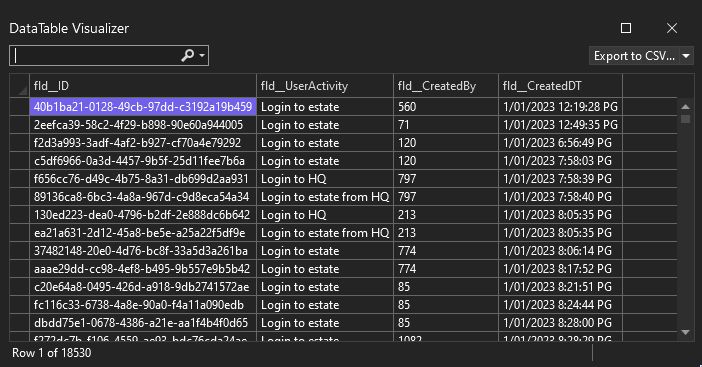Click date cell 1/01/2023 7:58:39 PG

click(560, 179)
